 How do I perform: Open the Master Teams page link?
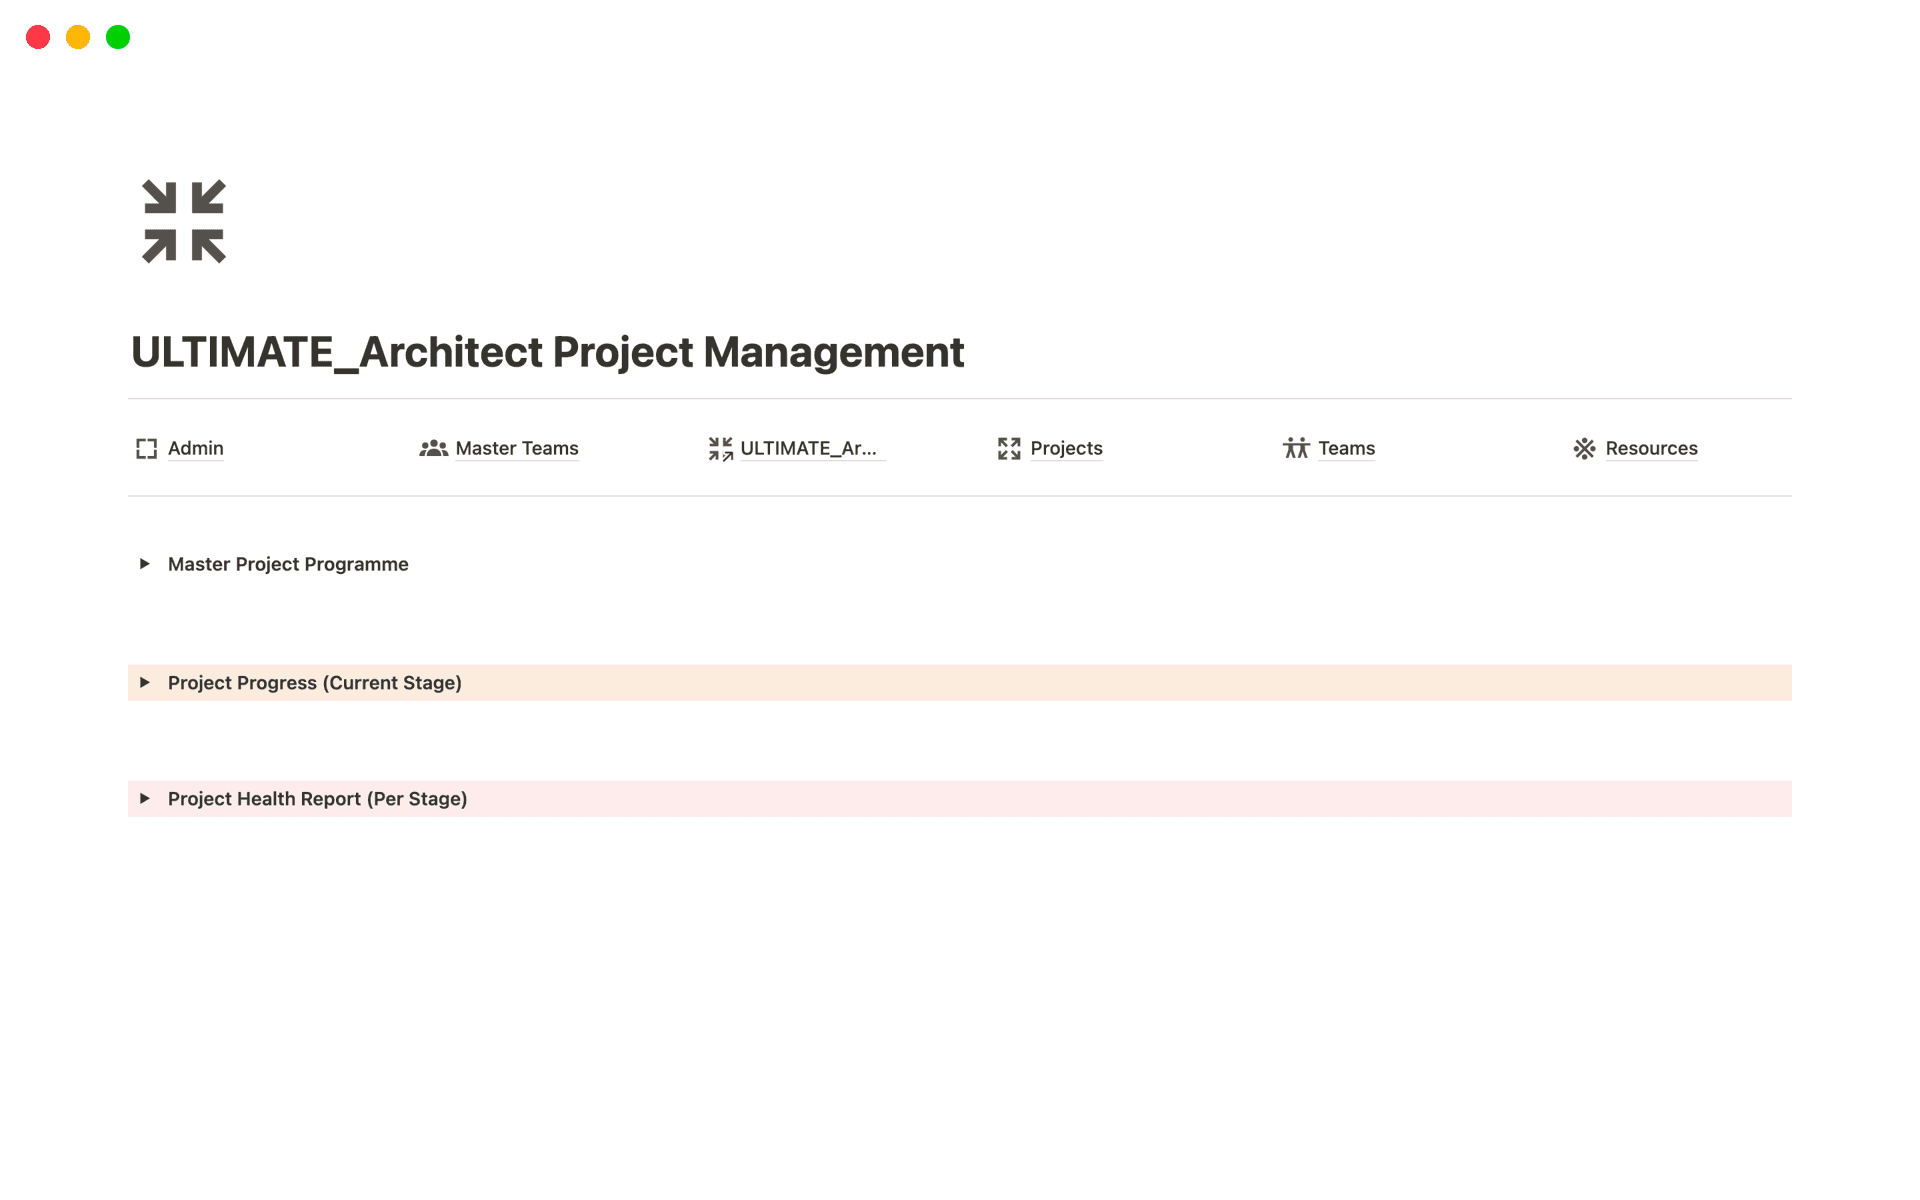point(517,449)
